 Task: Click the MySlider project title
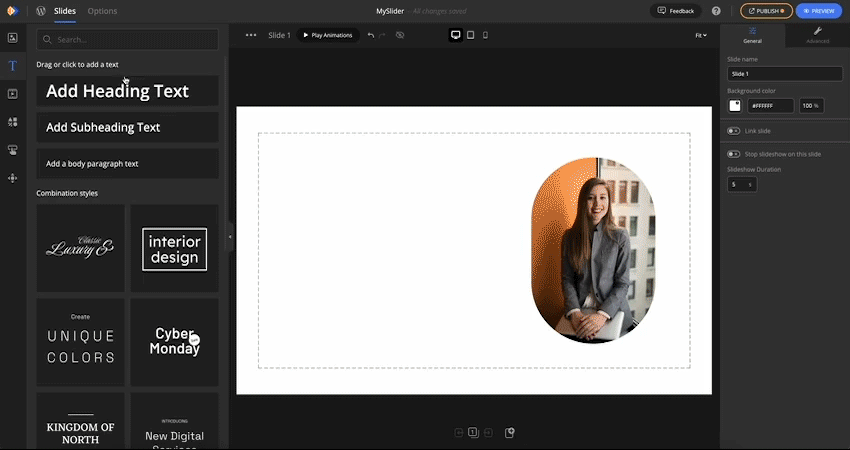click(390, 11)
